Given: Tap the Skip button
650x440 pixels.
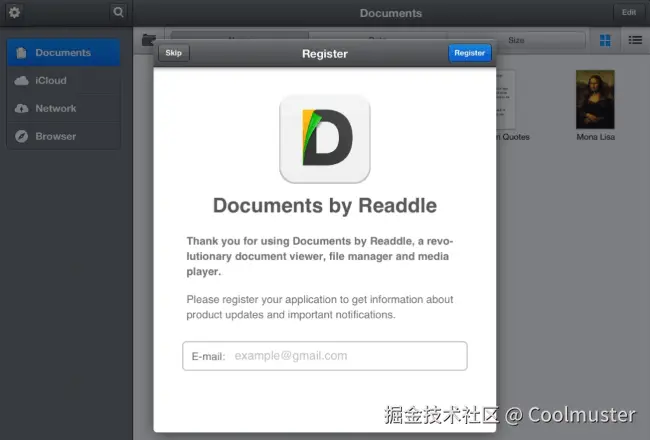Looking at the screenshot, I should 174,53.
